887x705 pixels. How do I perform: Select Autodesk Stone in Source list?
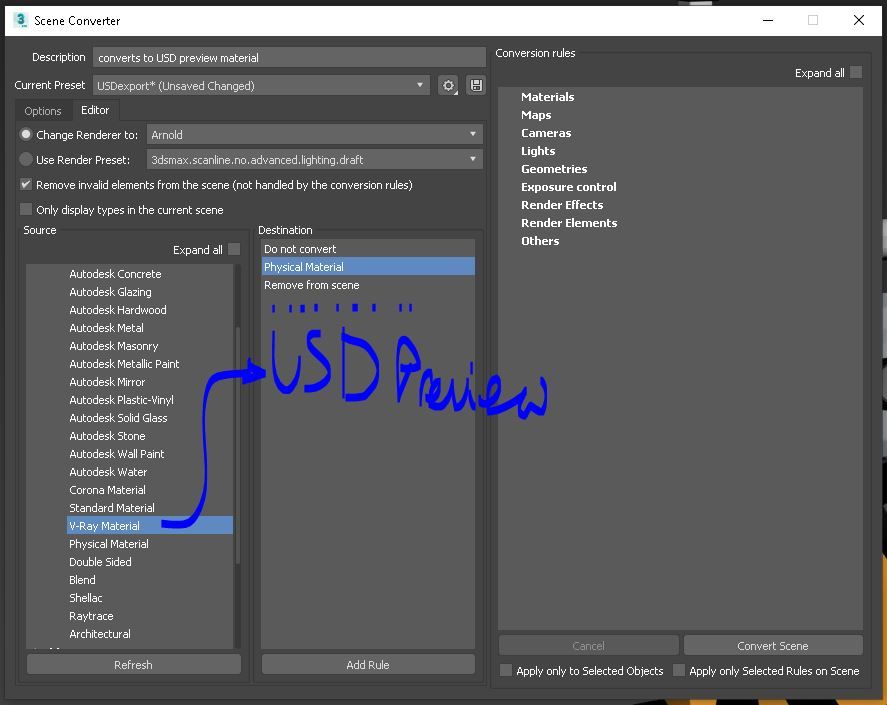pyautogui.click(x=107, y=436)
